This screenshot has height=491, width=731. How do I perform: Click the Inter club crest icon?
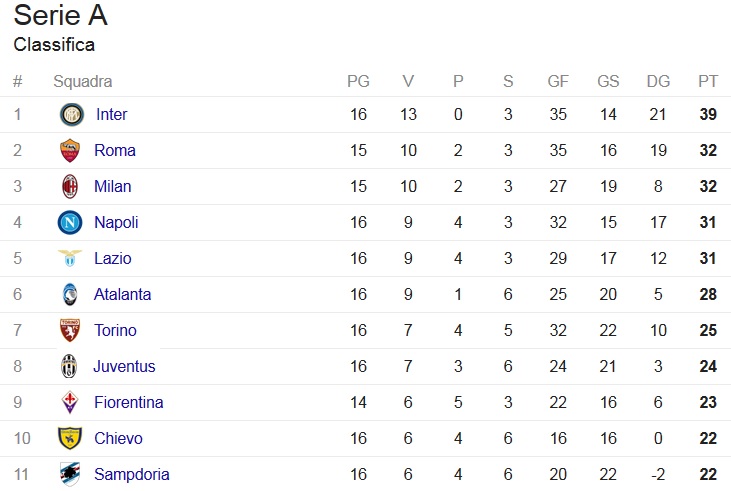tap(72, 114)
